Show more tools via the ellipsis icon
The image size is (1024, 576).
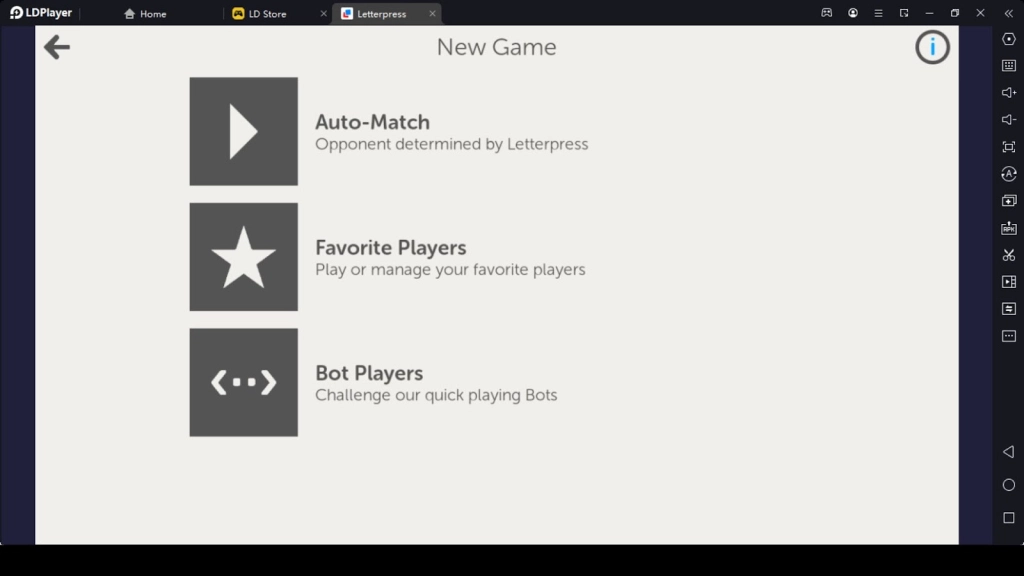[x=1008, y=336]
